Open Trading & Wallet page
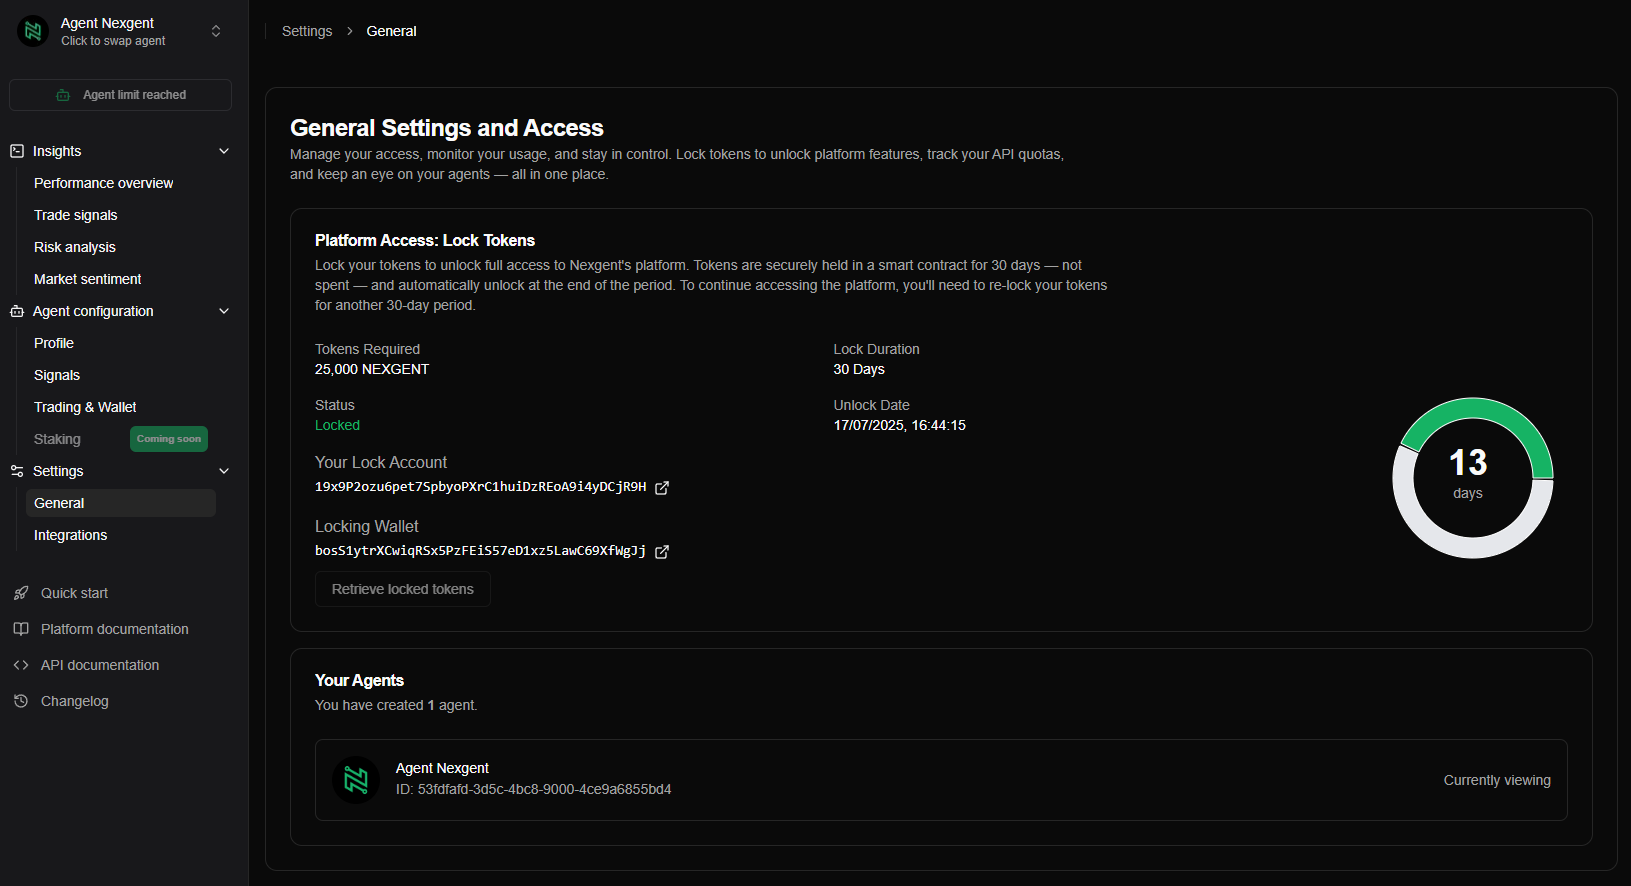Viewport: 1631px width, 886px height. 86,407
